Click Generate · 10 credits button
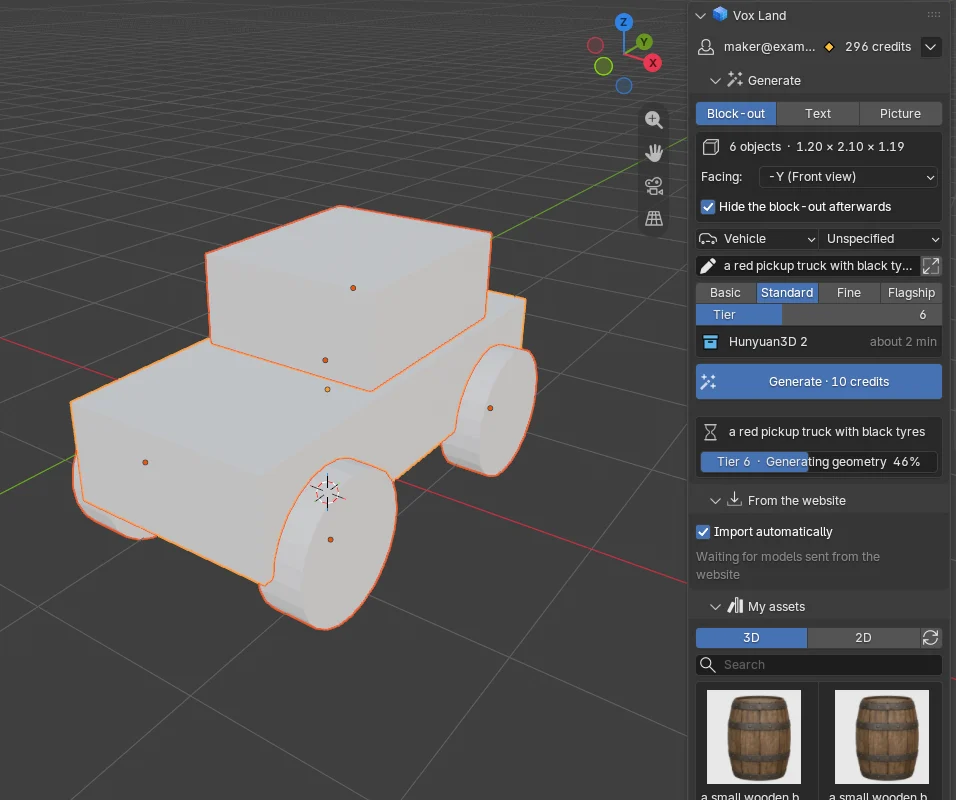956x800 pixels. pos(819,382)
